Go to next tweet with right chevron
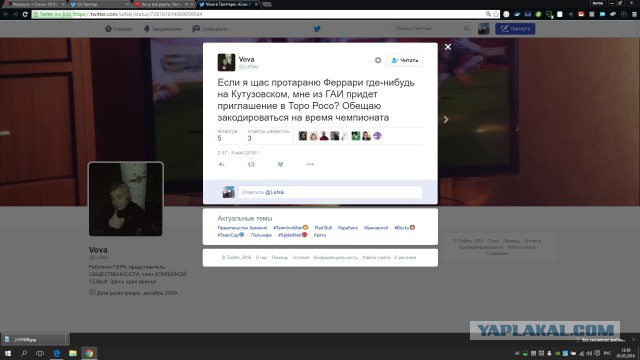The width and height of the screenshot is (640, 360). click(x=446, y=120)
